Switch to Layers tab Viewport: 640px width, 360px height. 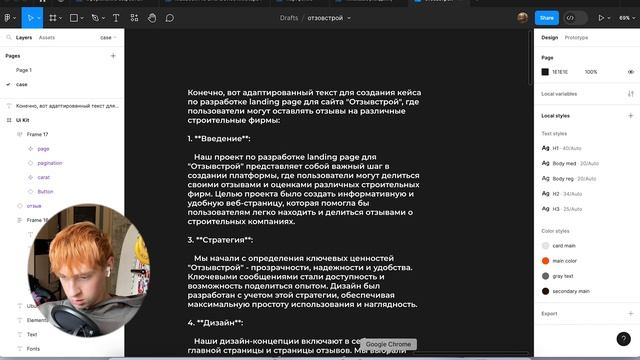[x=24, y=38]
